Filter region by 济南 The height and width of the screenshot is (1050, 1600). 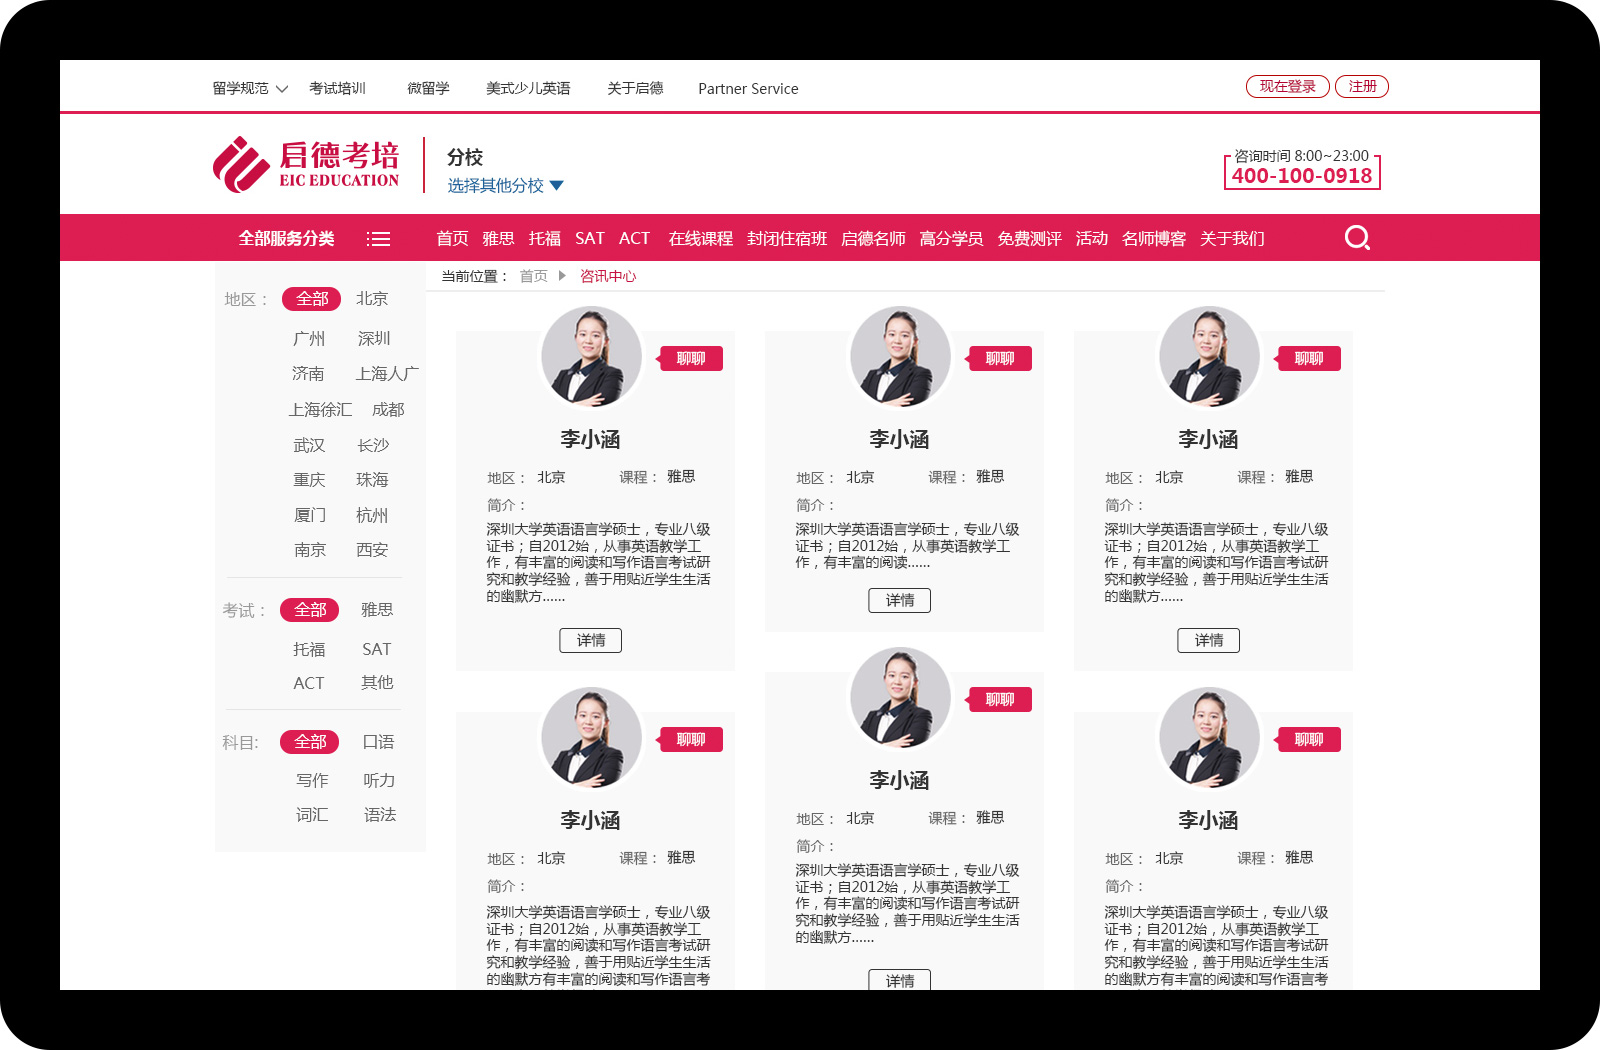click(308, 374)
